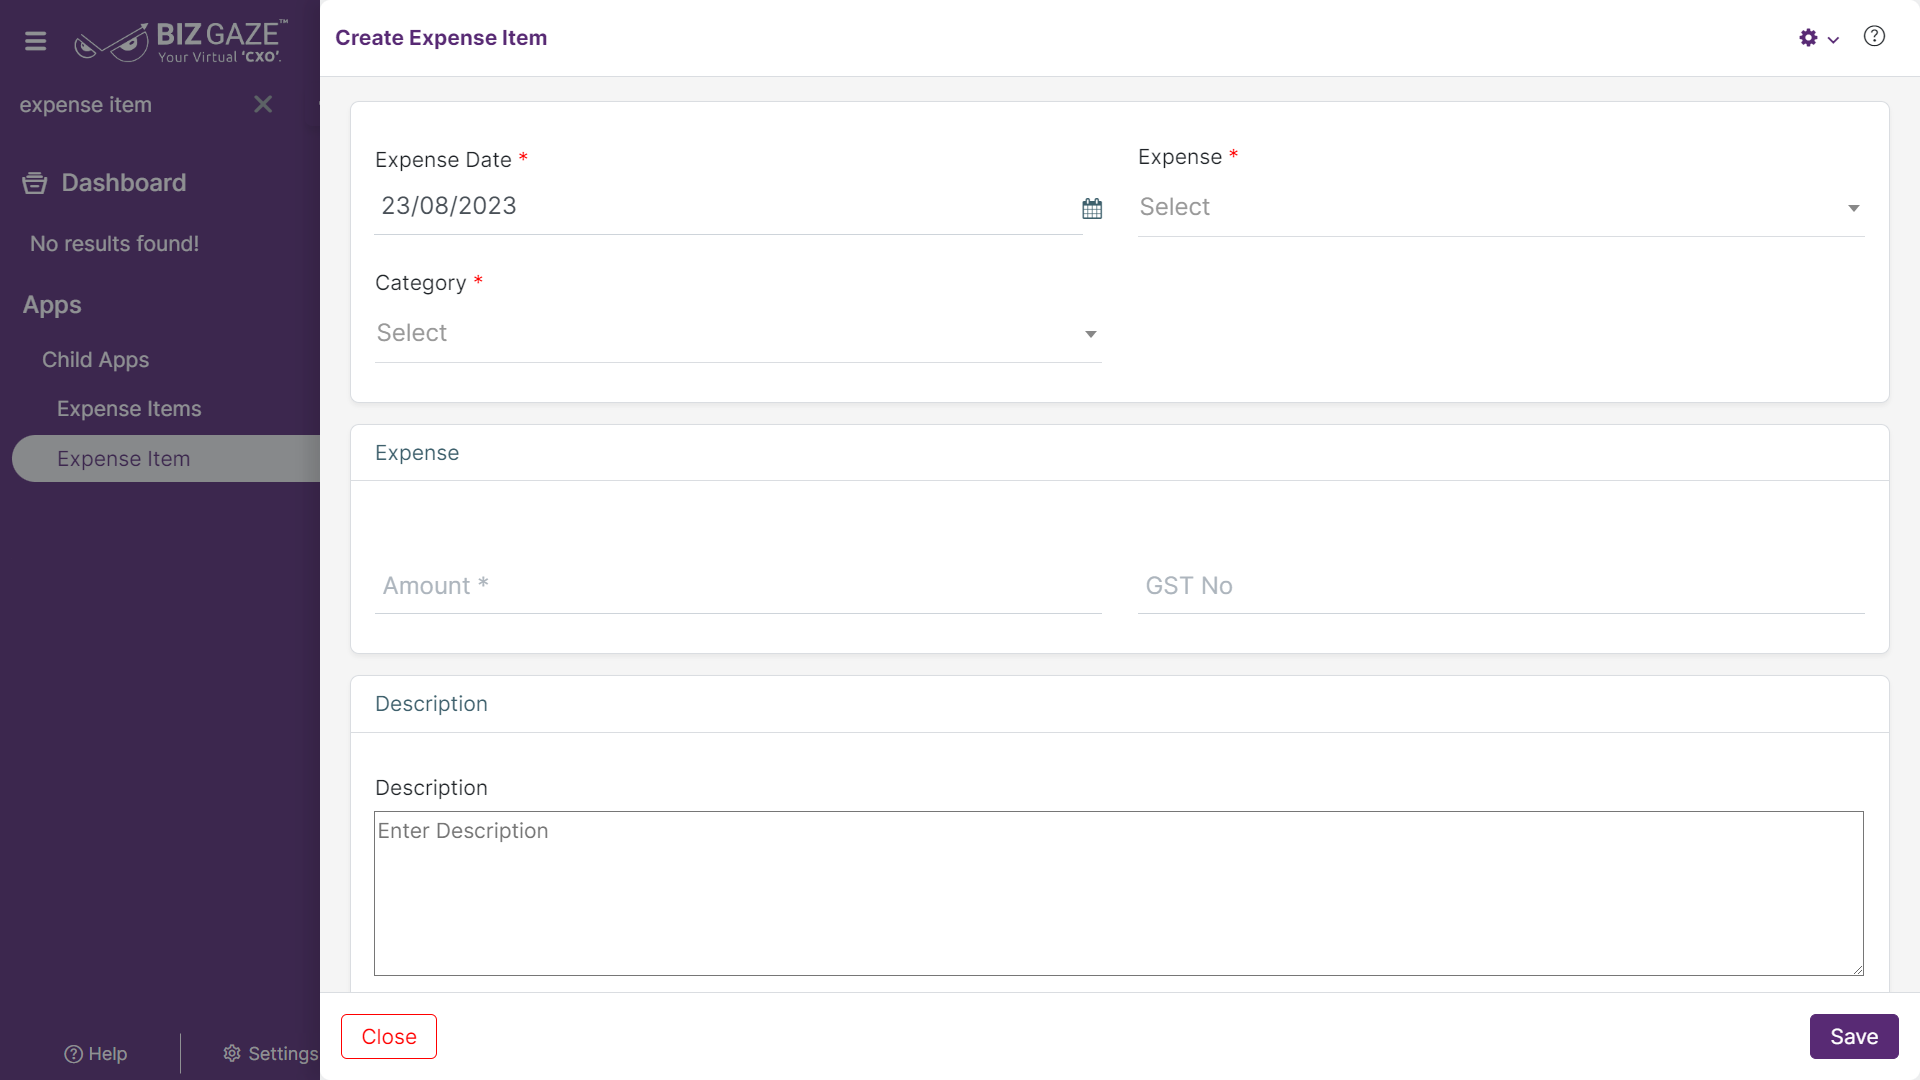Click the expense item search box

(130, 105)
